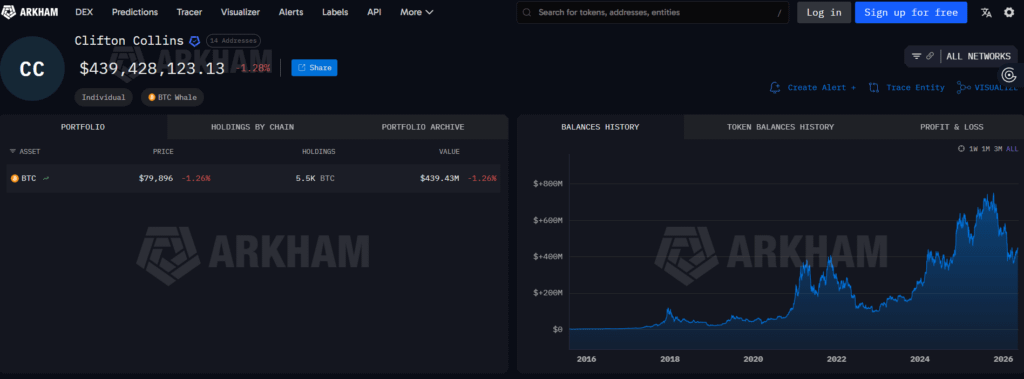Open the language translation icon
The image size is (1024, 379).
986,12
